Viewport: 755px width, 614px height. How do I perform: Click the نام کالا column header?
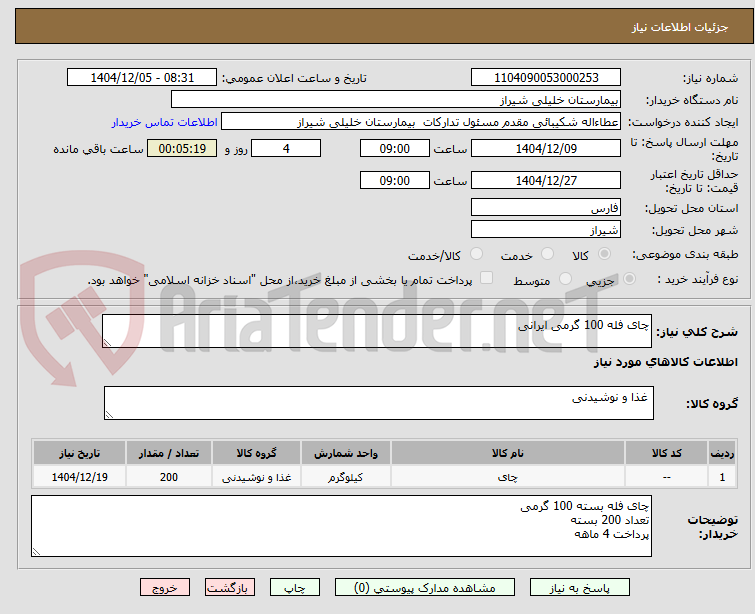(508, 453)
